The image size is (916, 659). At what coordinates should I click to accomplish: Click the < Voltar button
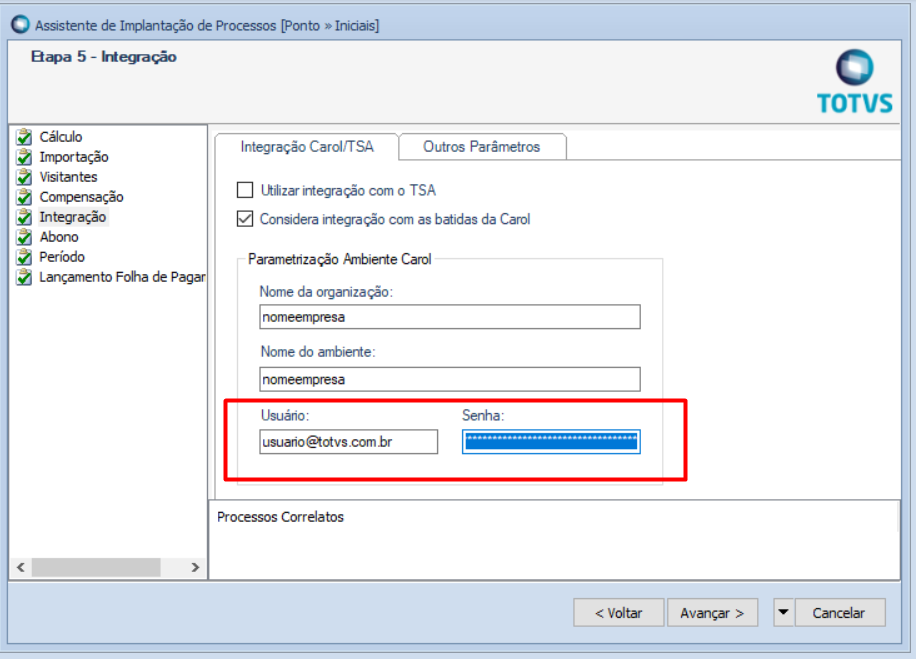coord(619,613)
